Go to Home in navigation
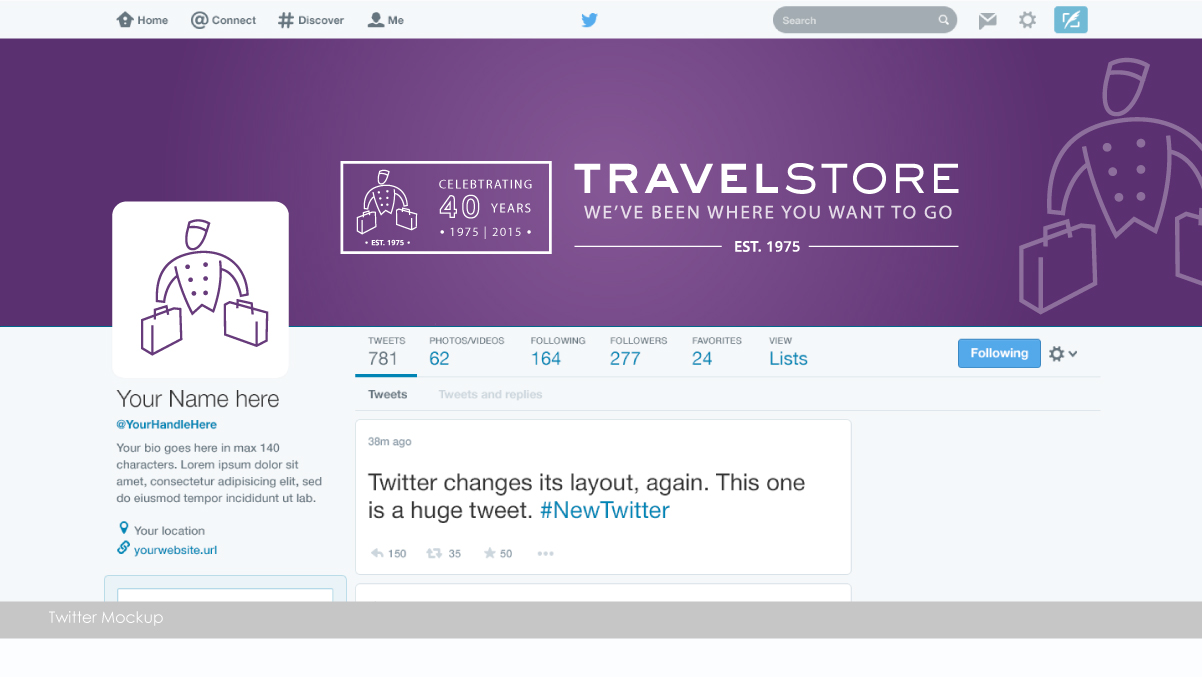1202x677 pixels. point(142,20)
